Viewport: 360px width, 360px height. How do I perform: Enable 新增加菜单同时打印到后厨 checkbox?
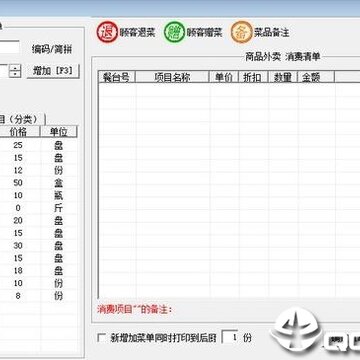coord(101,338)
